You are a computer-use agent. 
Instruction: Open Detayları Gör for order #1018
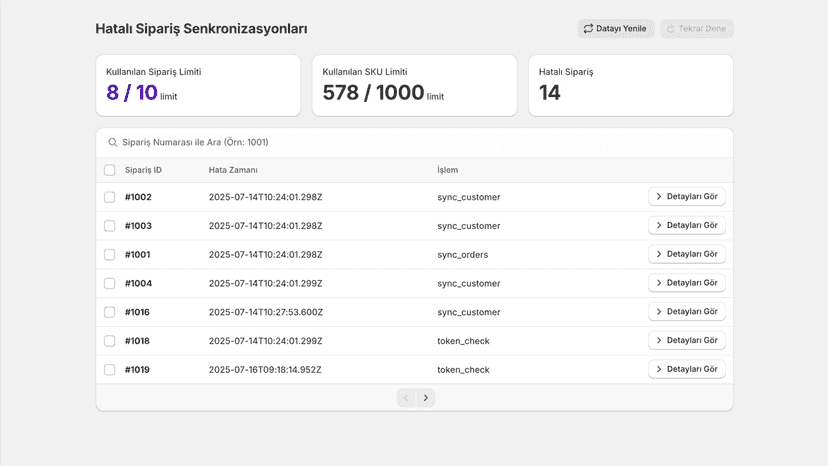(686, 340)
